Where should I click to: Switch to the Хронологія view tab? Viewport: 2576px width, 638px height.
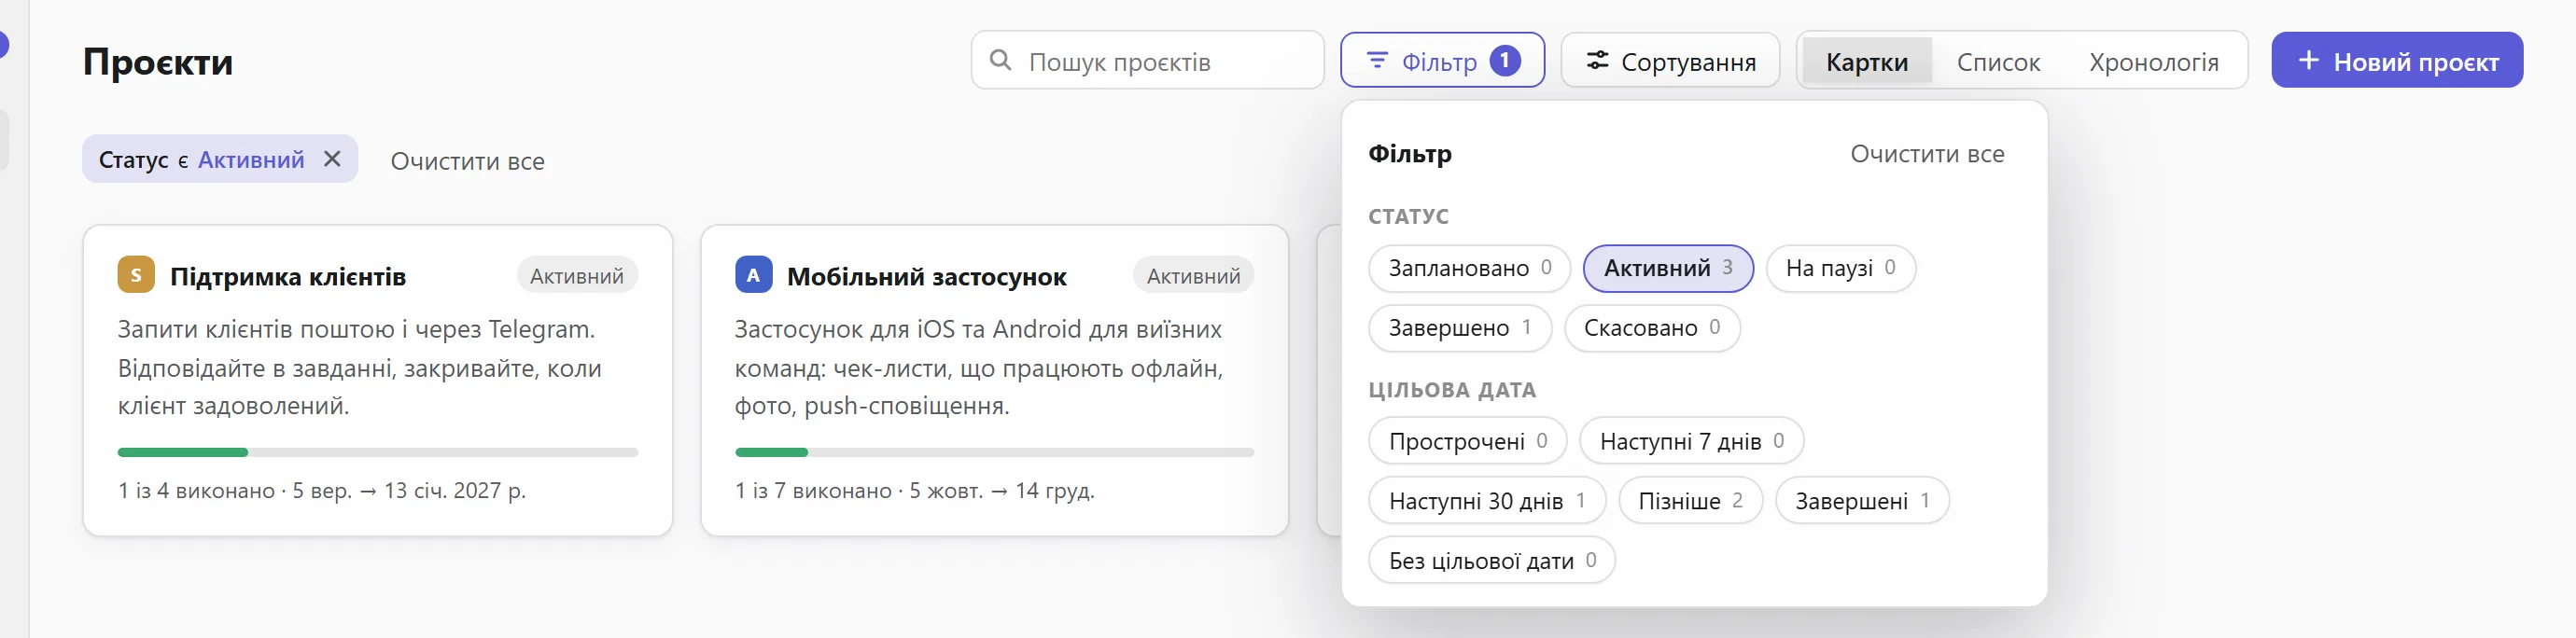coord(2153,61)
